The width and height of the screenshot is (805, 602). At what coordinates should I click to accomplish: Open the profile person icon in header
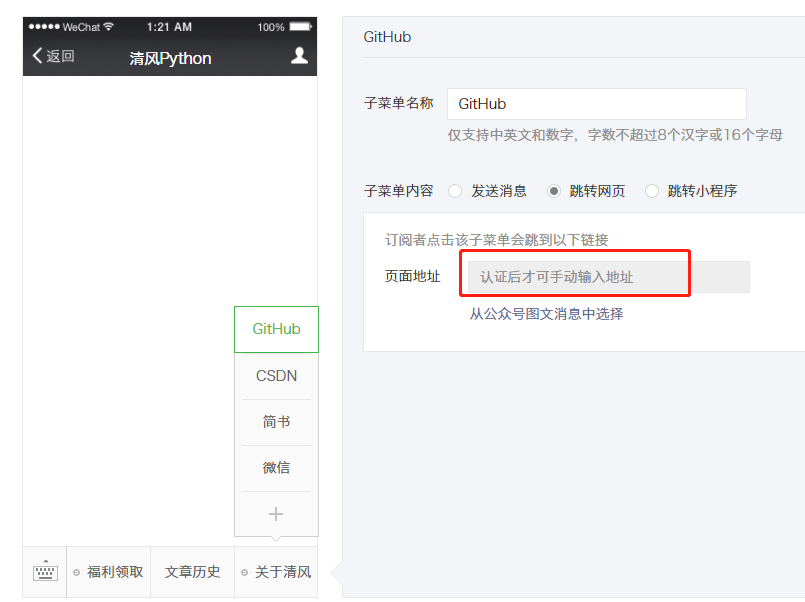click(299, 56)
